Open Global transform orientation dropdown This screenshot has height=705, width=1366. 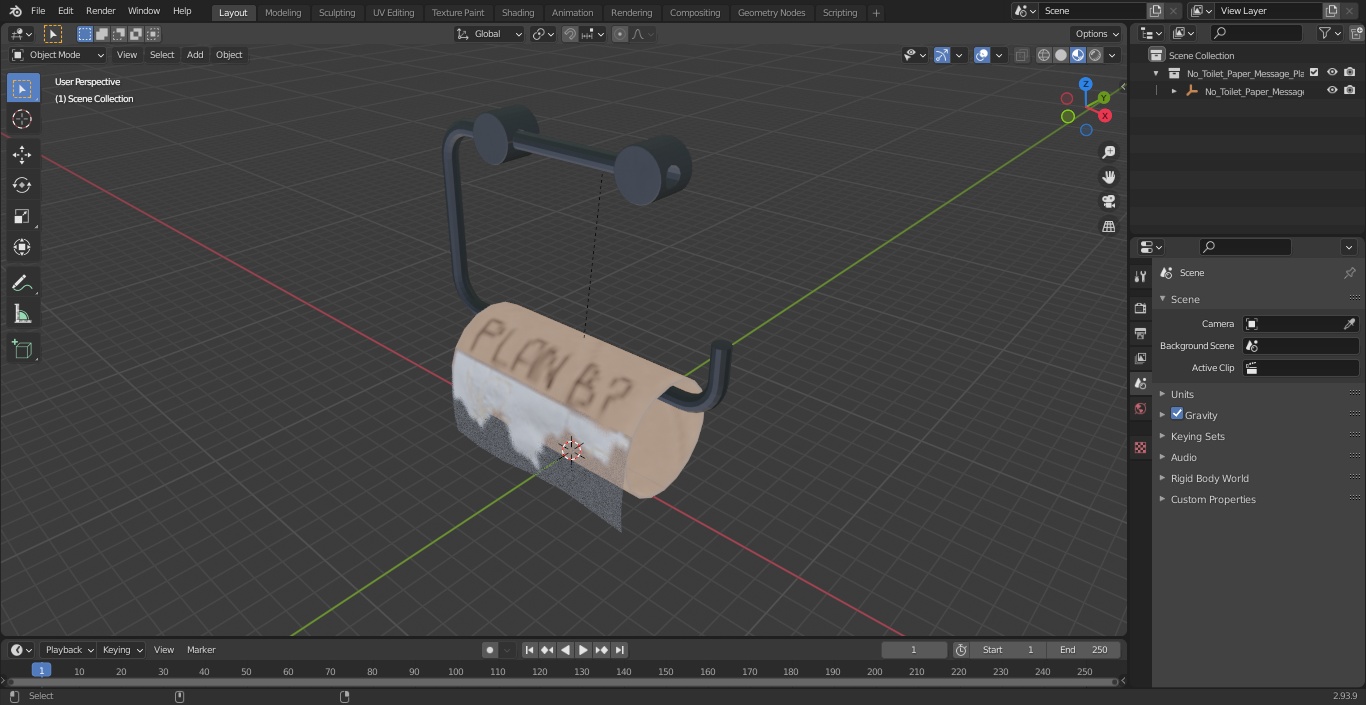tap(490, 34)
